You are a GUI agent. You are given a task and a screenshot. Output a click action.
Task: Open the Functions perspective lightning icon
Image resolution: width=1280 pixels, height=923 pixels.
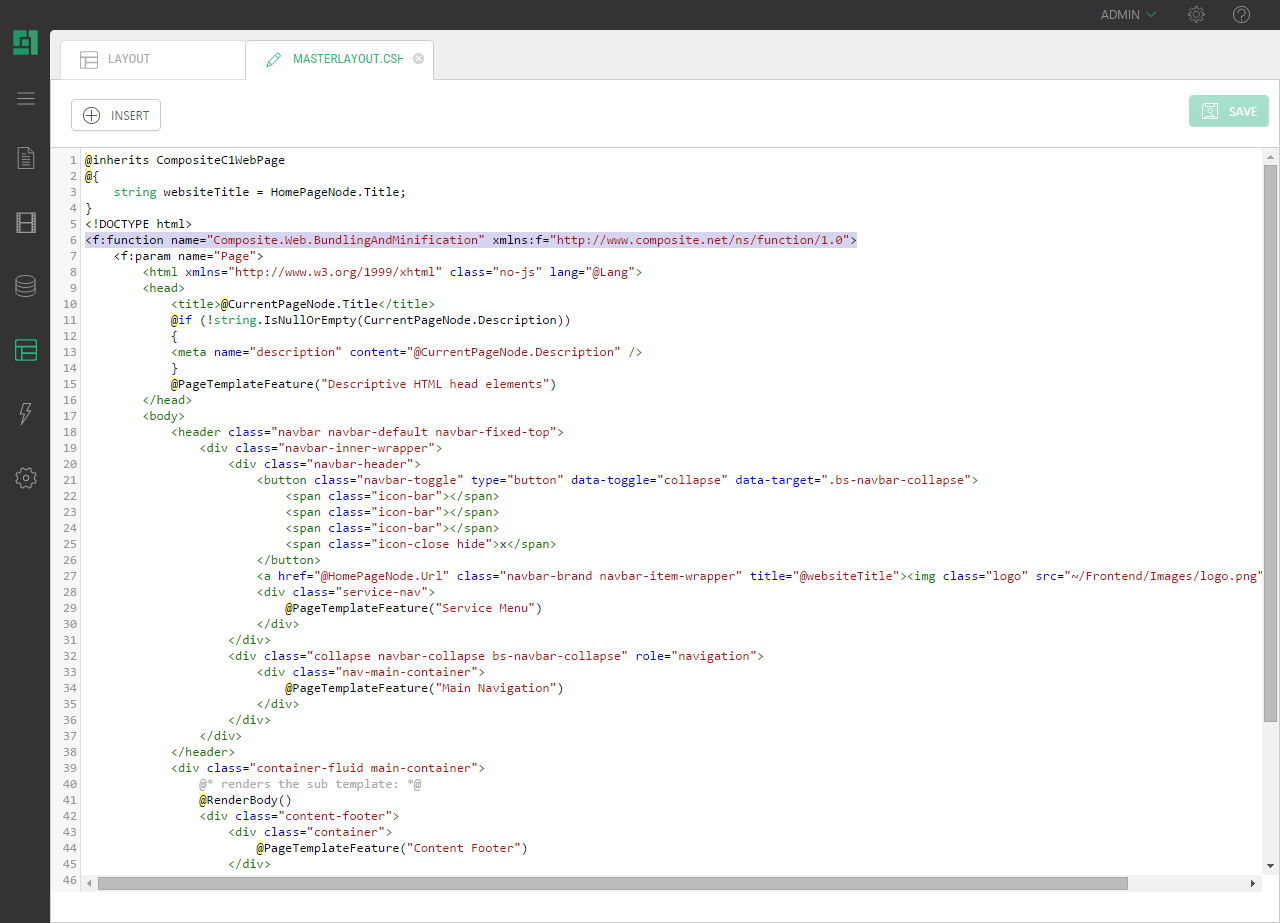(x=26, y=414)
